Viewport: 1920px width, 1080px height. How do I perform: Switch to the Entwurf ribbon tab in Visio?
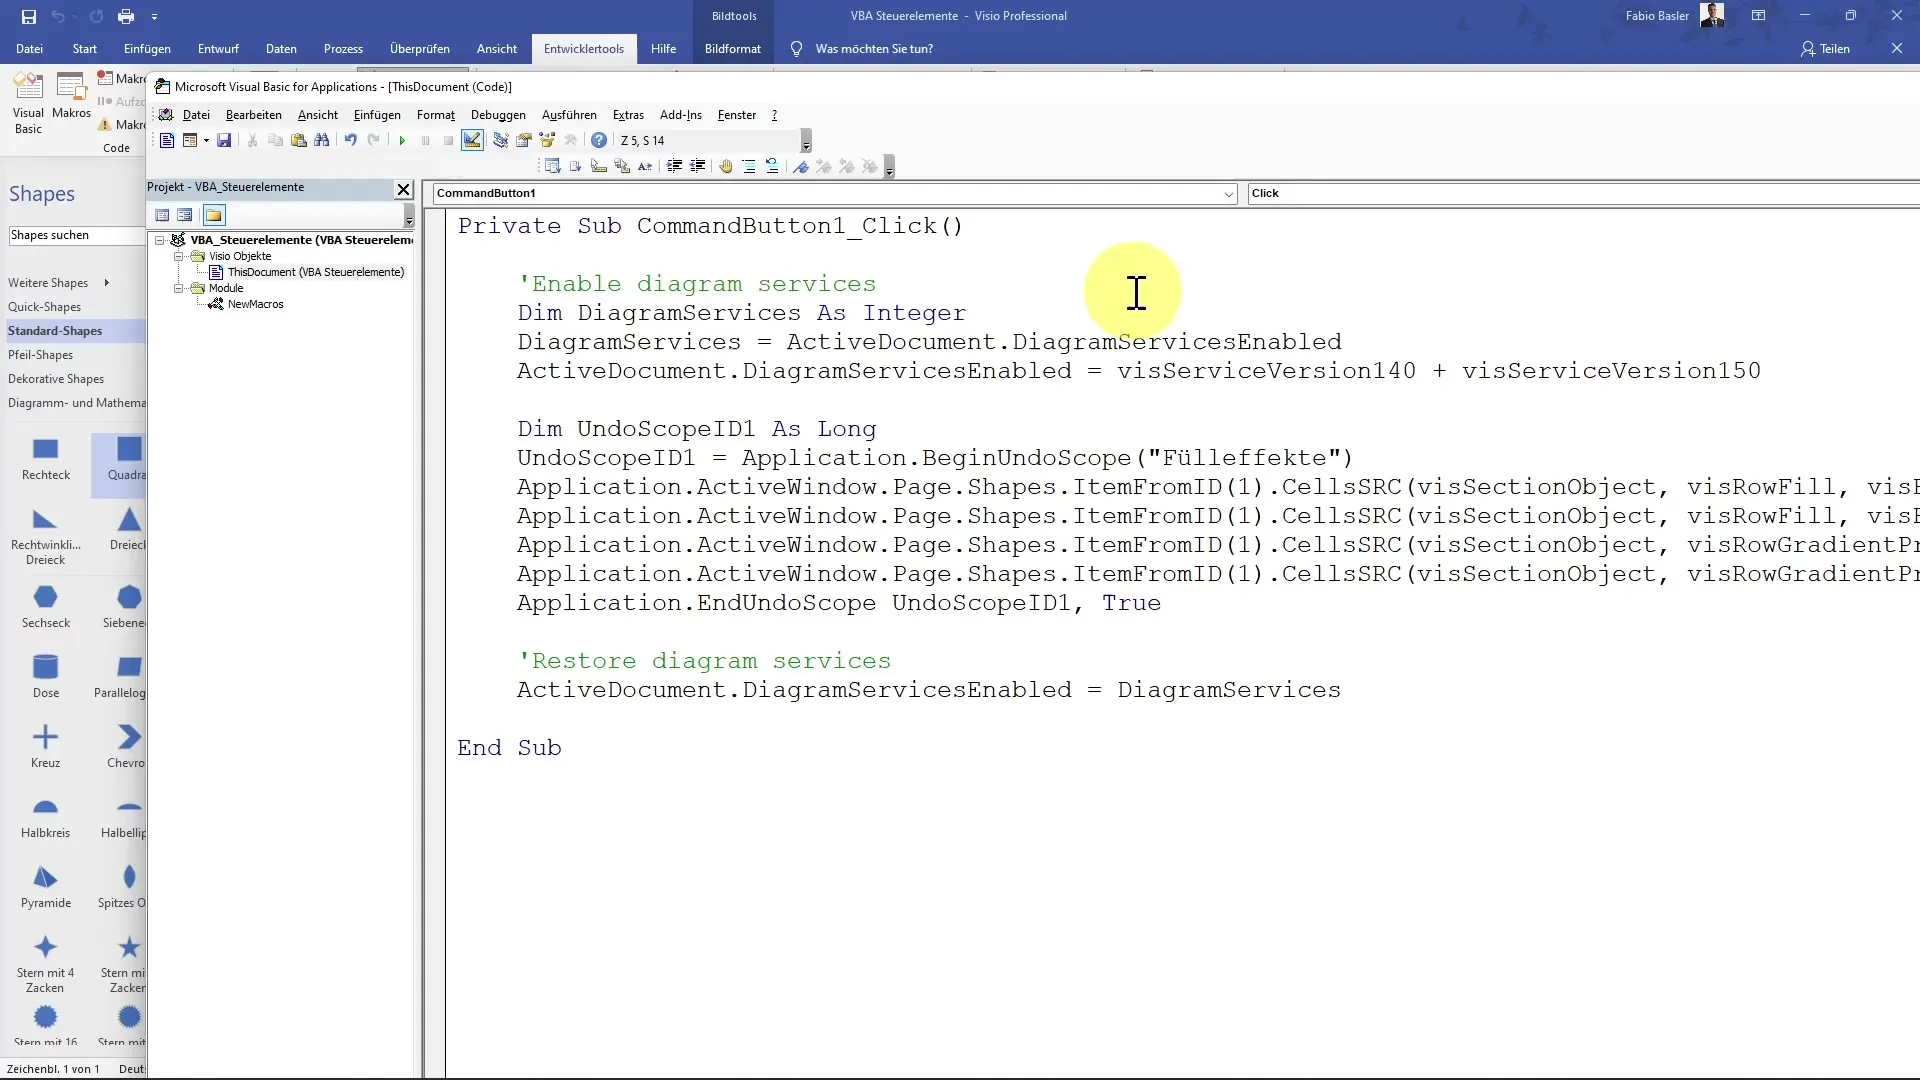pos(218,48)
